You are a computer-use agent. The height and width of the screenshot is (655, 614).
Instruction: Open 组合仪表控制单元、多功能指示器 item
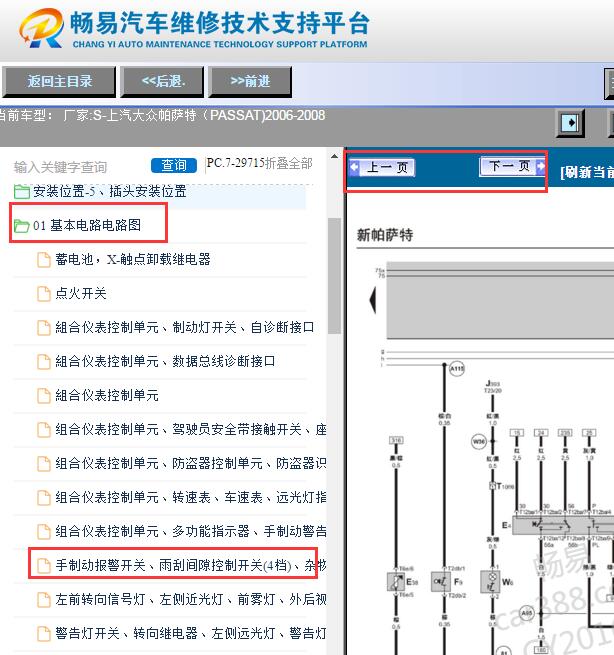pos(191,531)
